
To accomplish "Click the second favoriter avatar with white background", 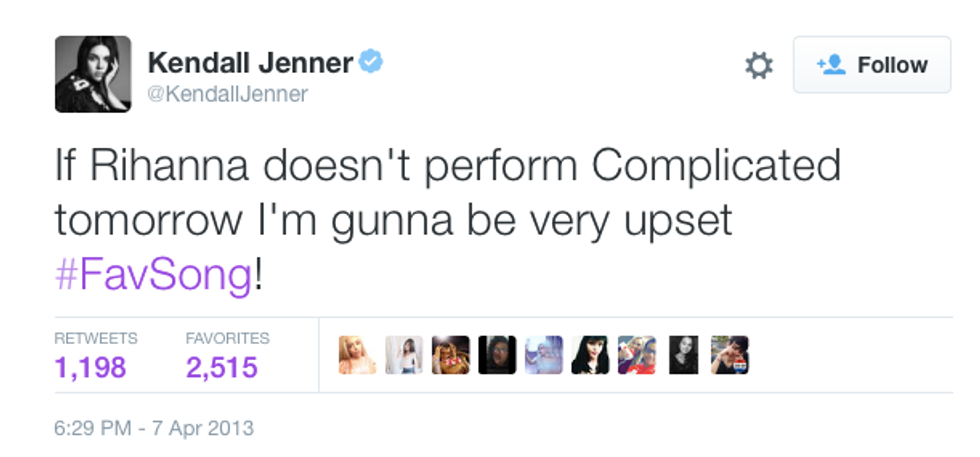I will pos(404,355).
